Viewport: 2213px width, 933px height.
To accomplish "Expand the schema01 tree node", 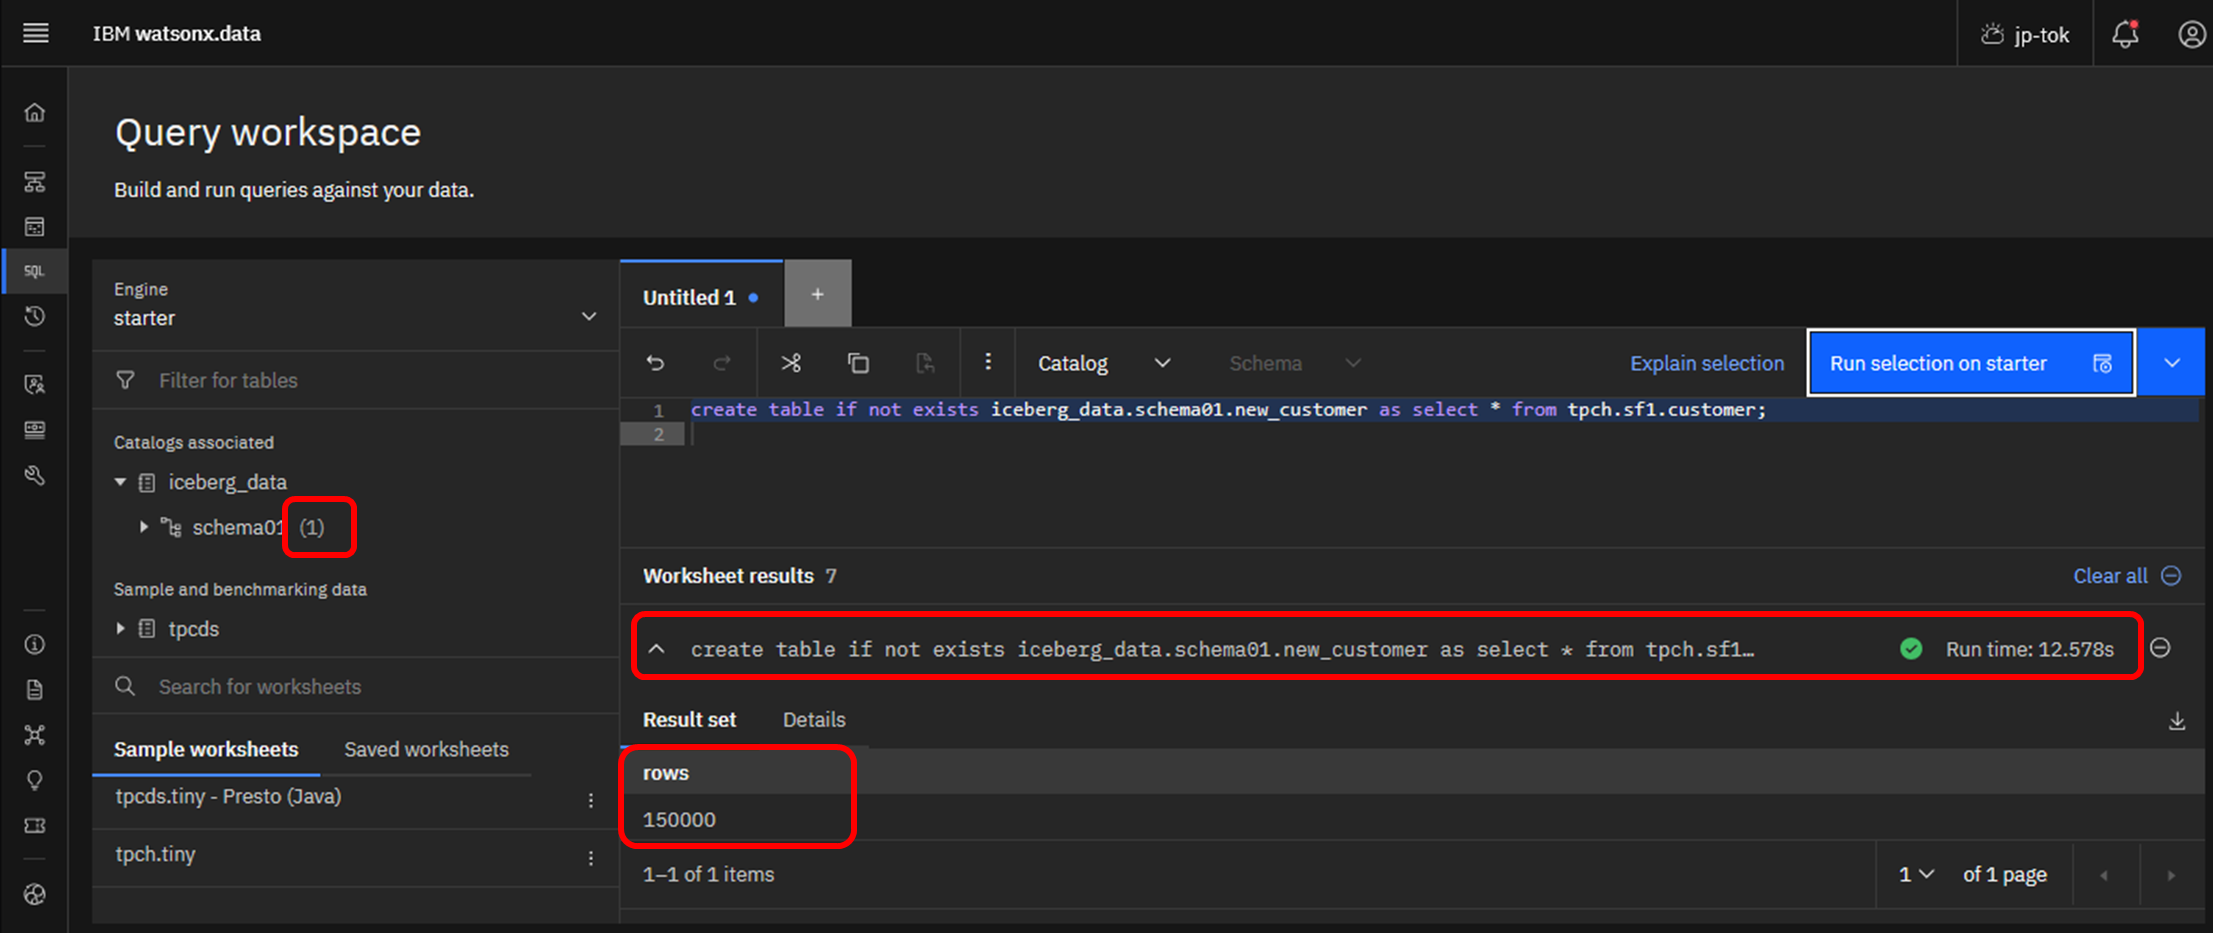I will tap(144, 527).
